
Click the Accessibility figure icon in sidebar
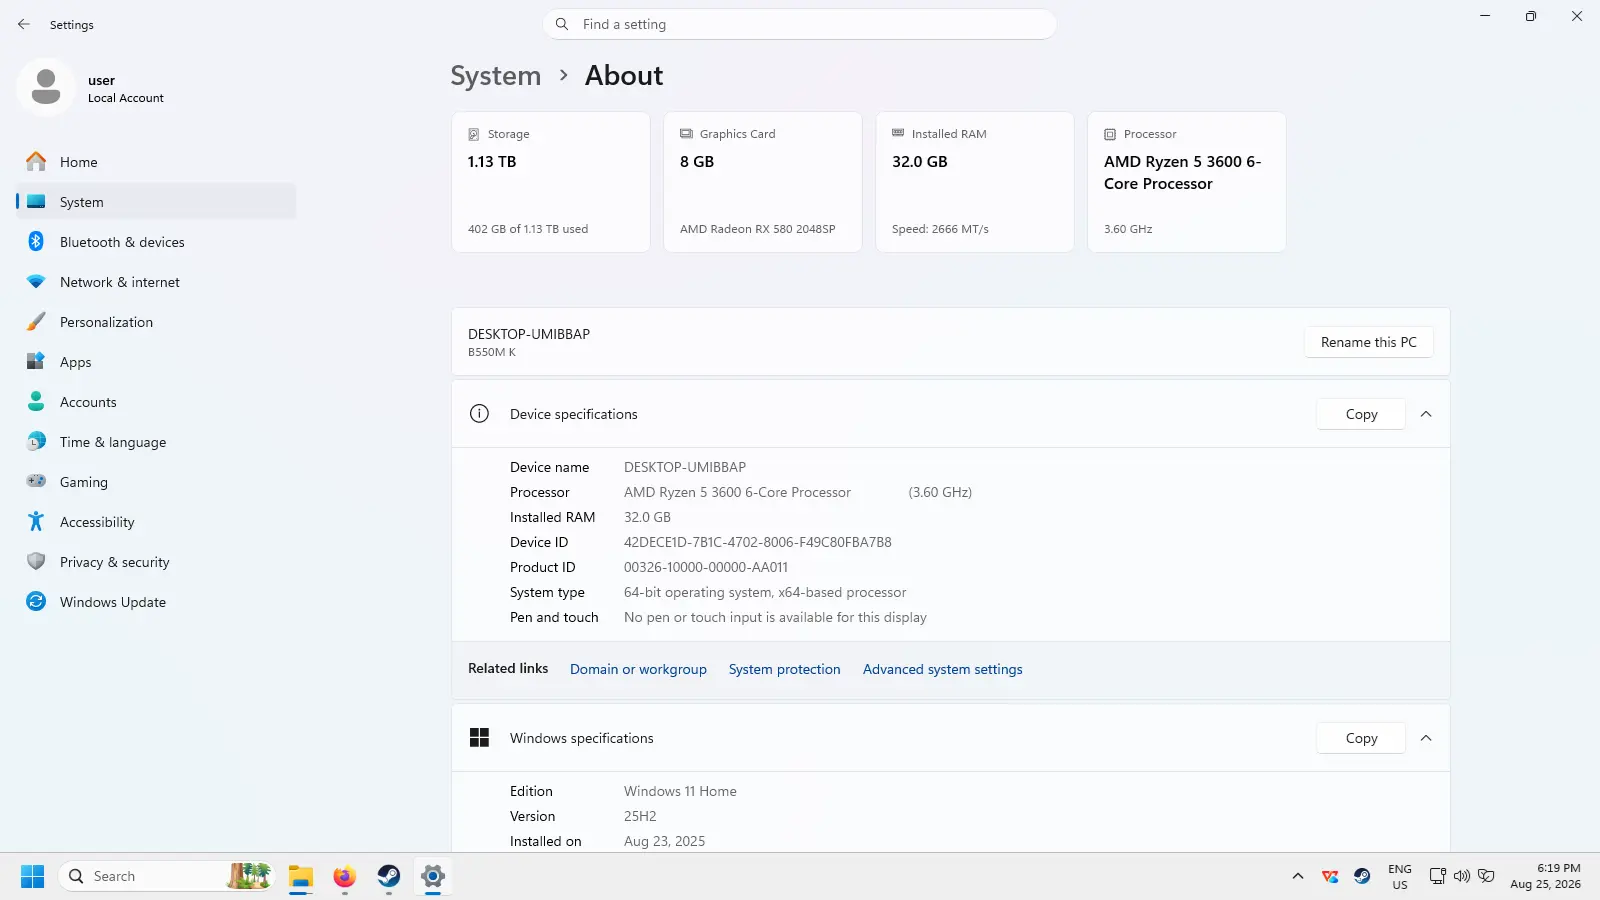click(x=36, y=521)
